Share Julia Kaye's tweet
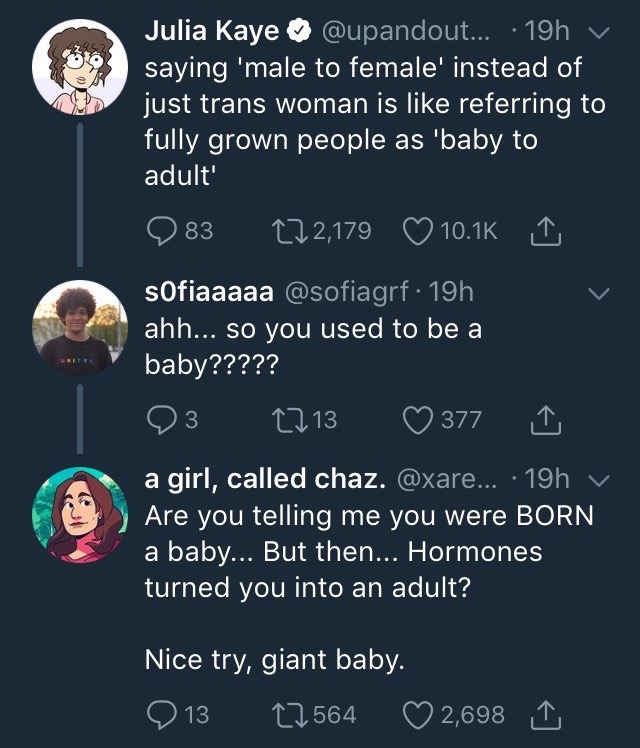Image resolution: width=640 pixels, height=748 pixels. pos(547,231)
